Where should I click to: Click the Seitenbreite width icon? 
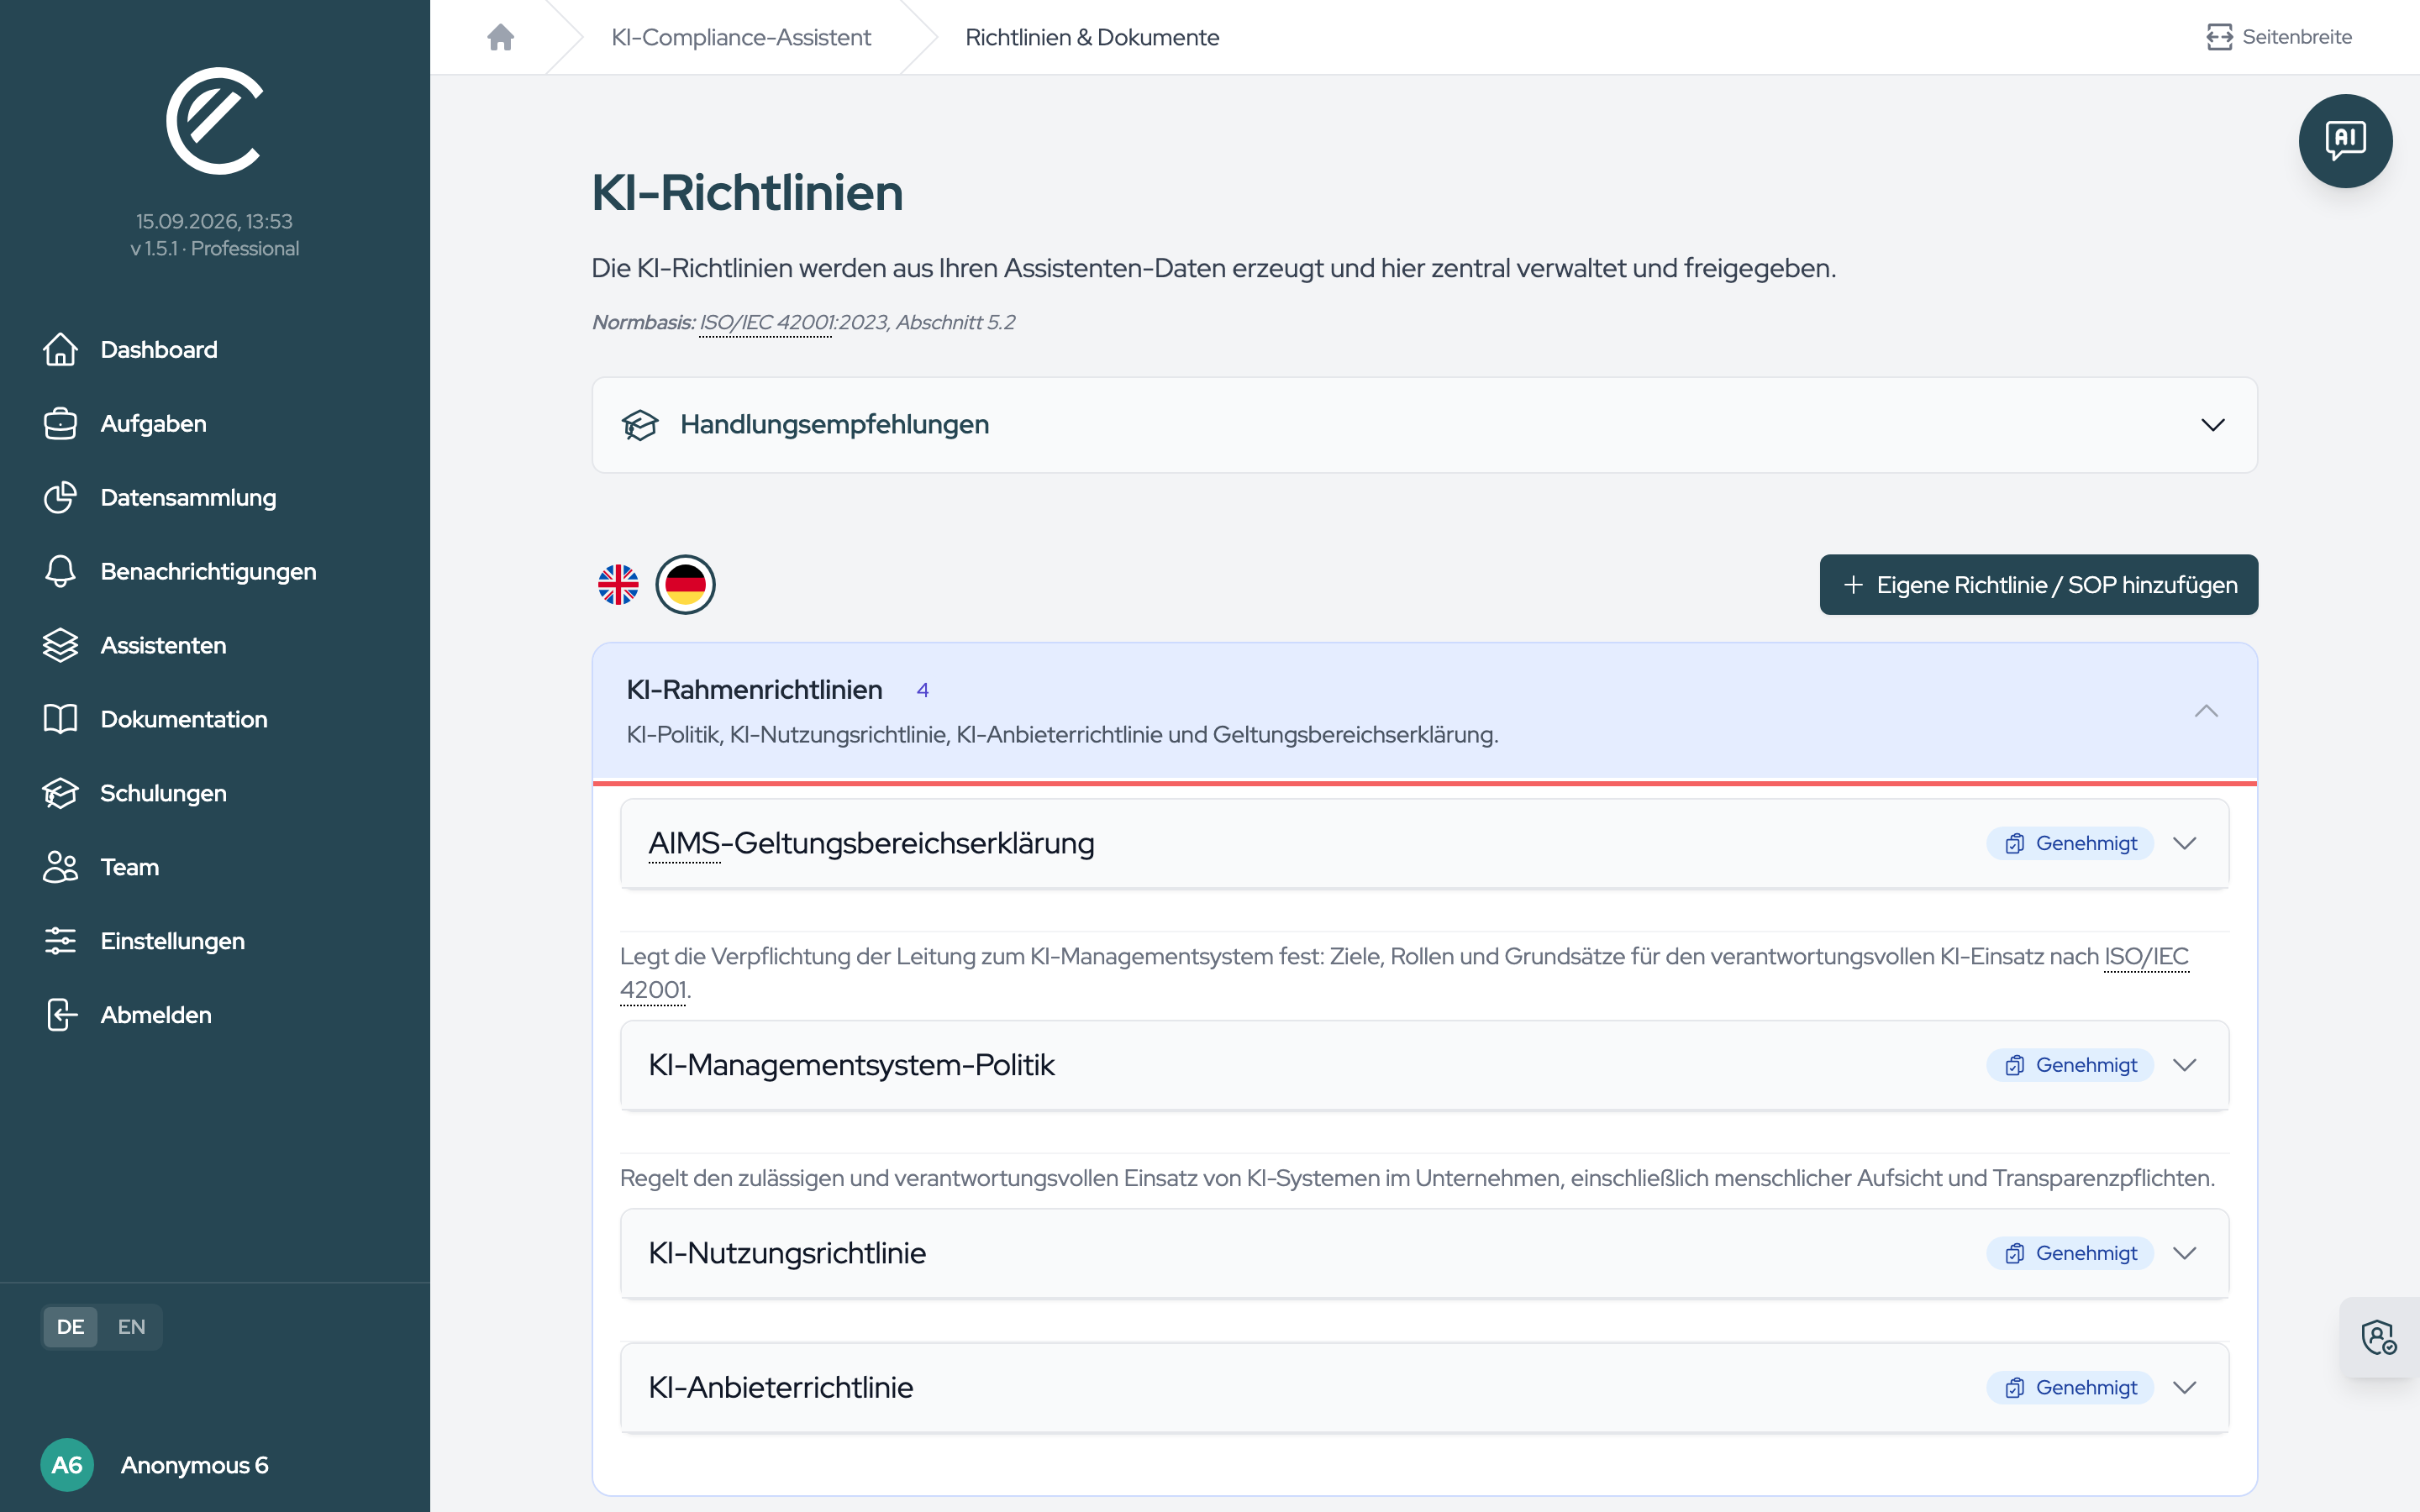click(x=2219, y=37)
